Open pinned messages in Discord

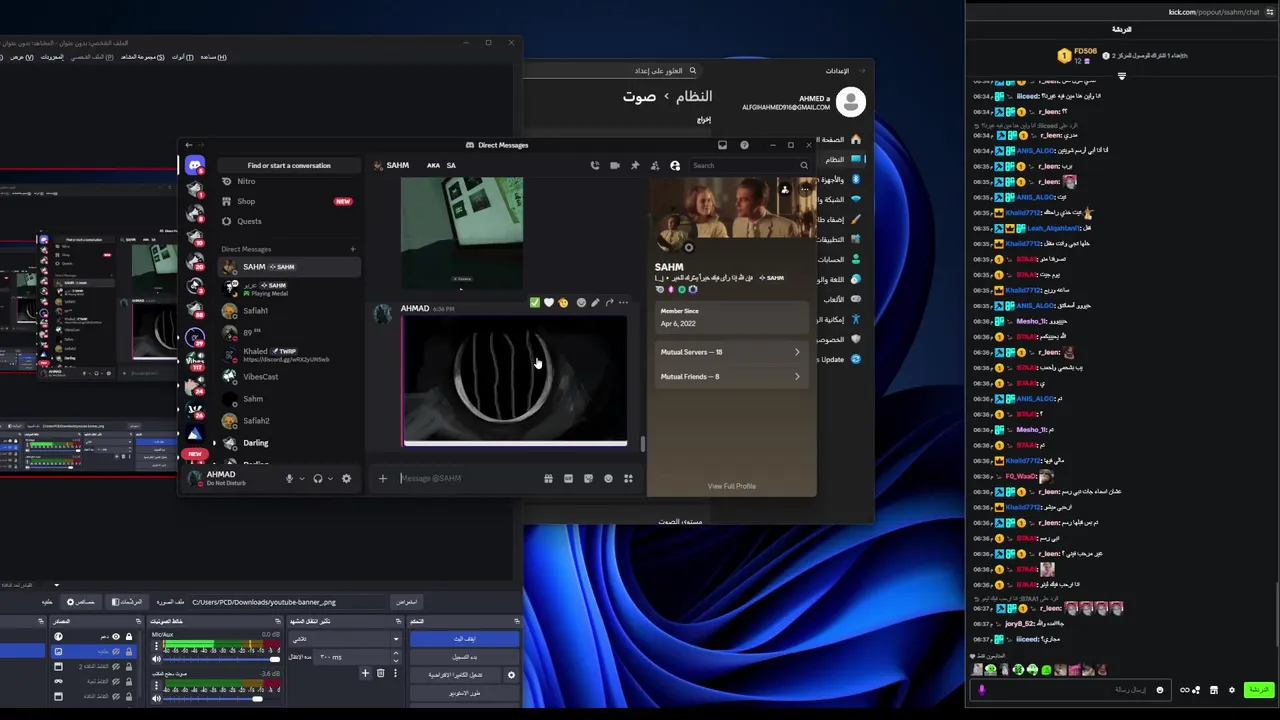(635, 165)
